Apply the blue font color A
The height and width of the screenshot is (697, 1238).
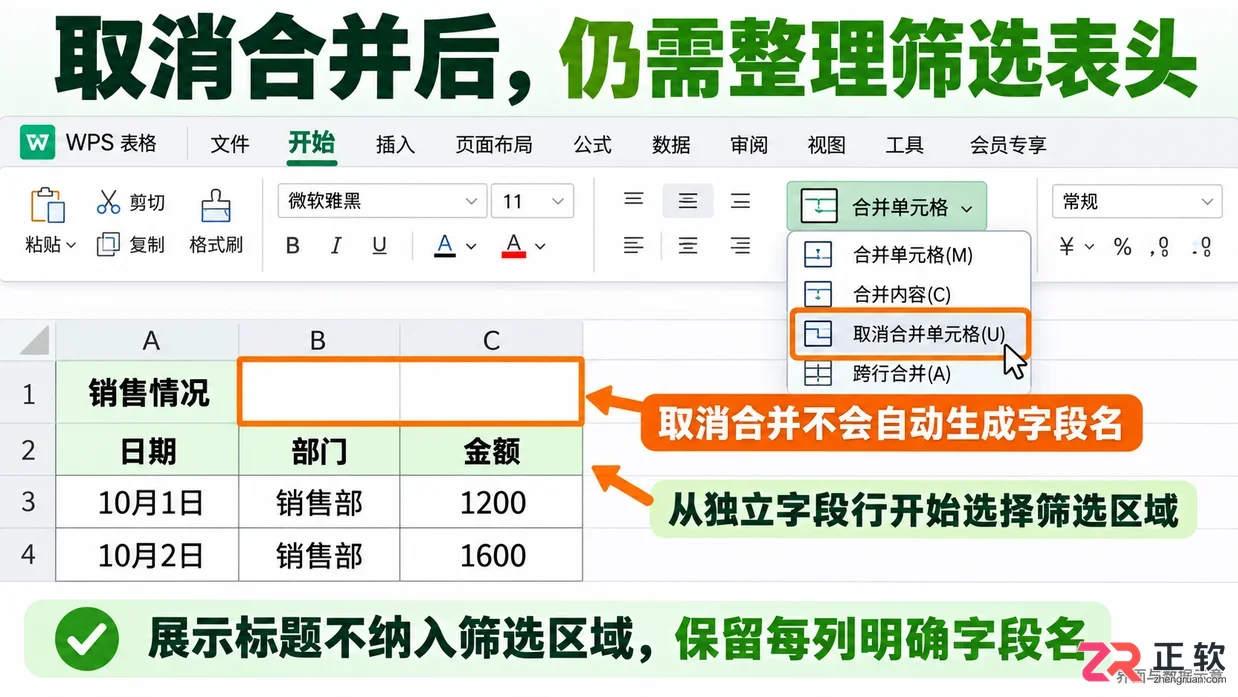[x=445, y=245]
